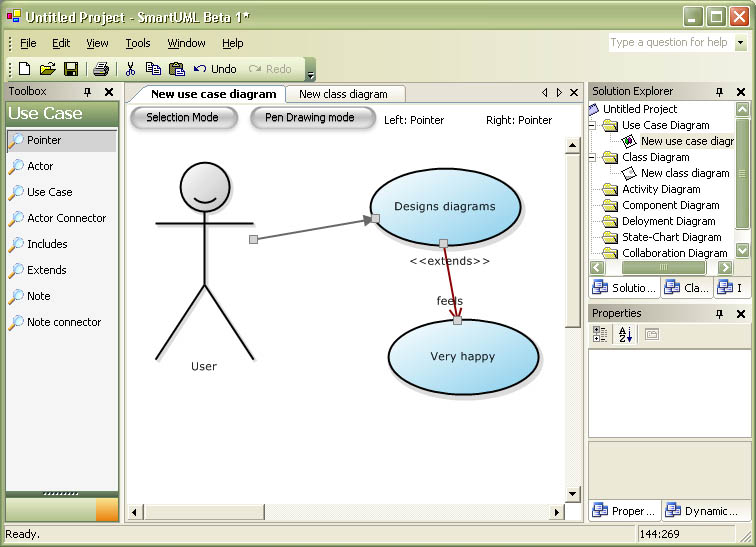The height and width of the screenshot is (547, 756).
Task: Select the Note tool in Toolbox
Action: 62,296
